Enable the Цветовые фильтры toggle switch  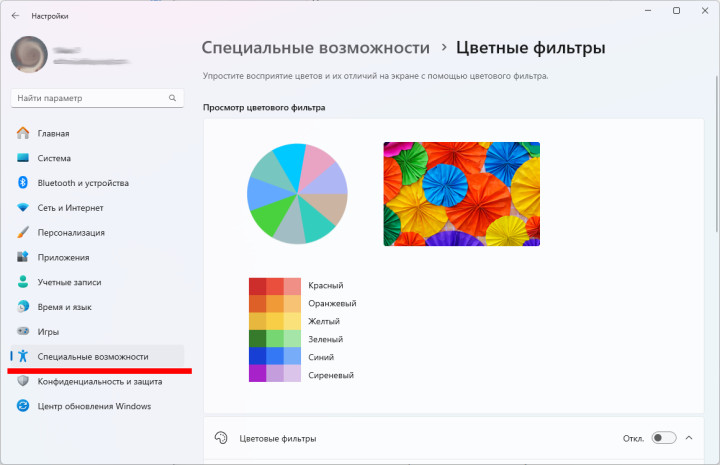(x=663, y=438)
